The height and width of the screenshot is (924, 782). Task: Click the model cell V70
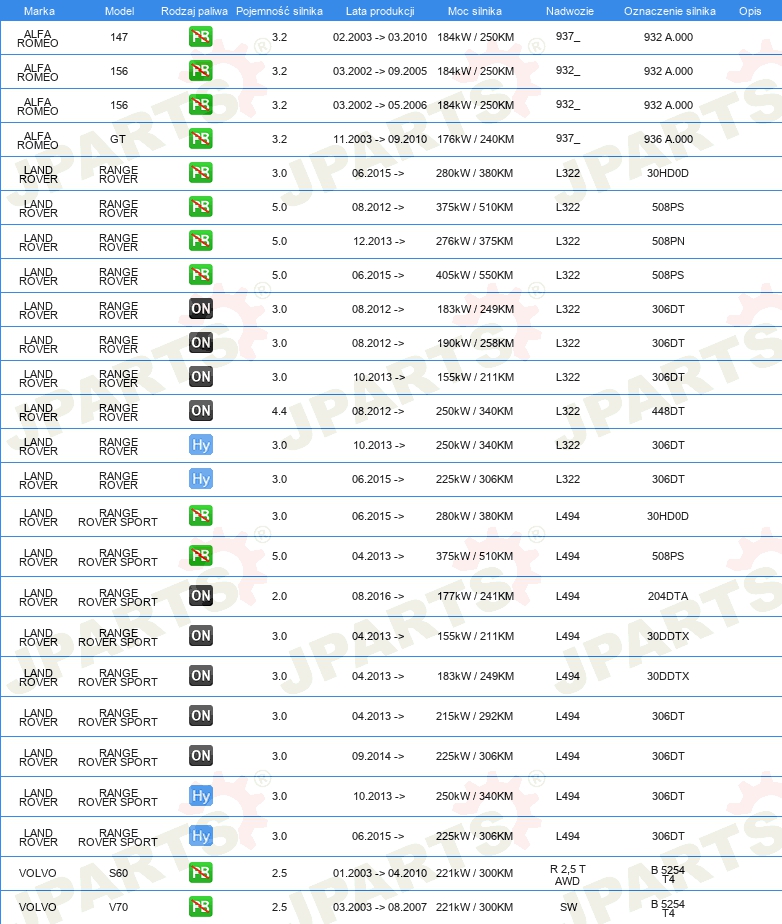point(118,908)
